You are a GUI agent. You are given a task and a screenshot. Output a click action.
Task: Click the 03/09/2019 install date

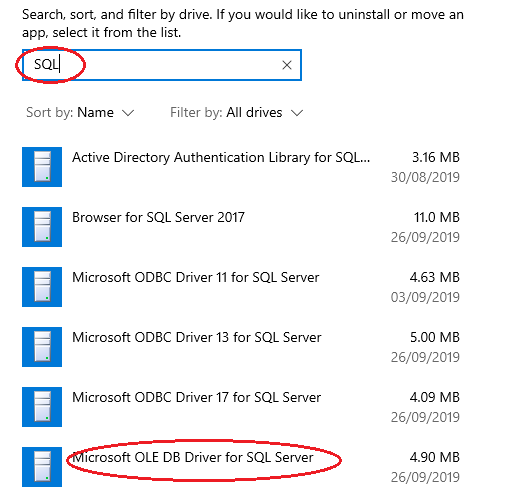pyautogui.click(x=425, y=297)
